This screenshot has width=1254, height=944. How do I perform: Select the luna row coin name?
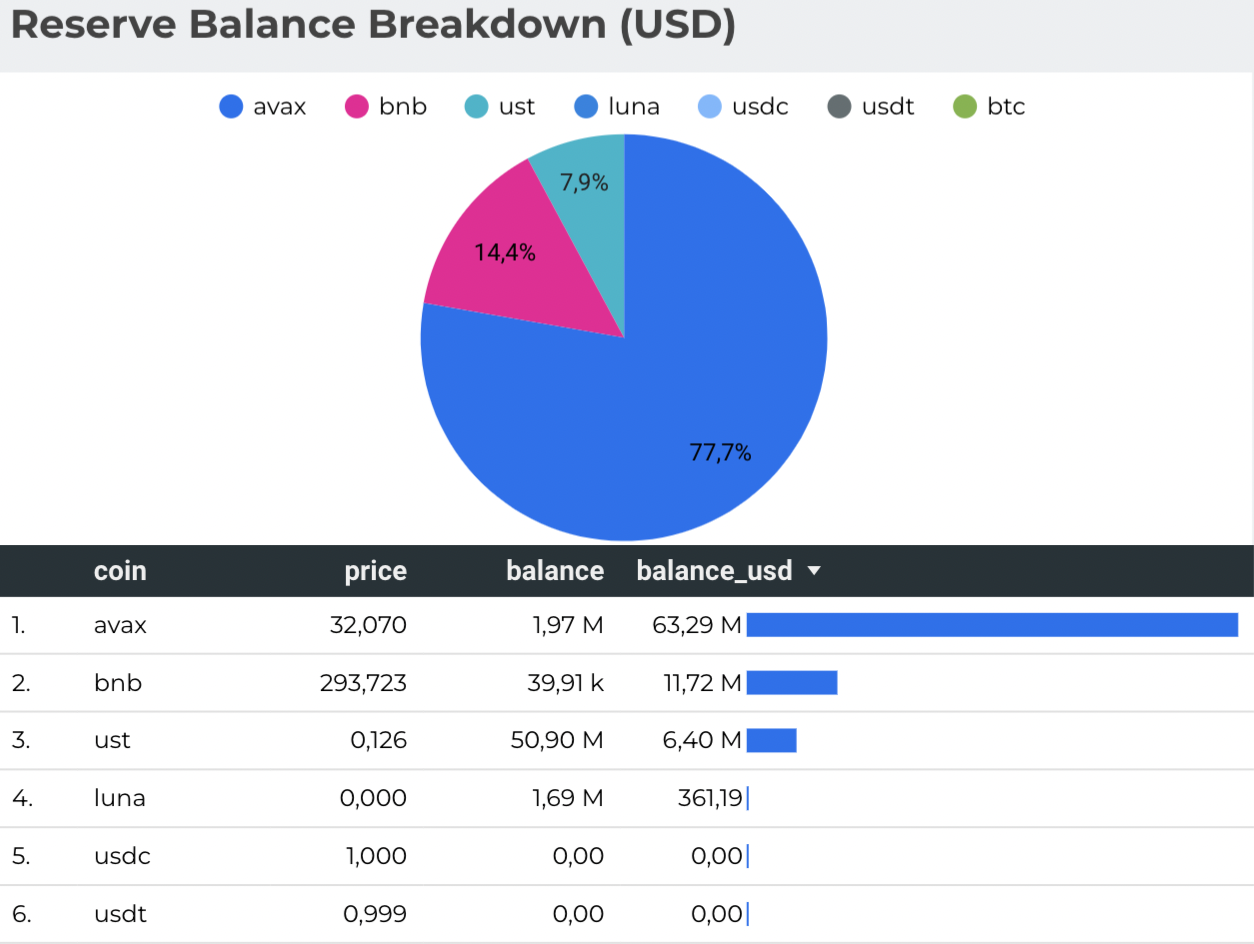point(120,798)
